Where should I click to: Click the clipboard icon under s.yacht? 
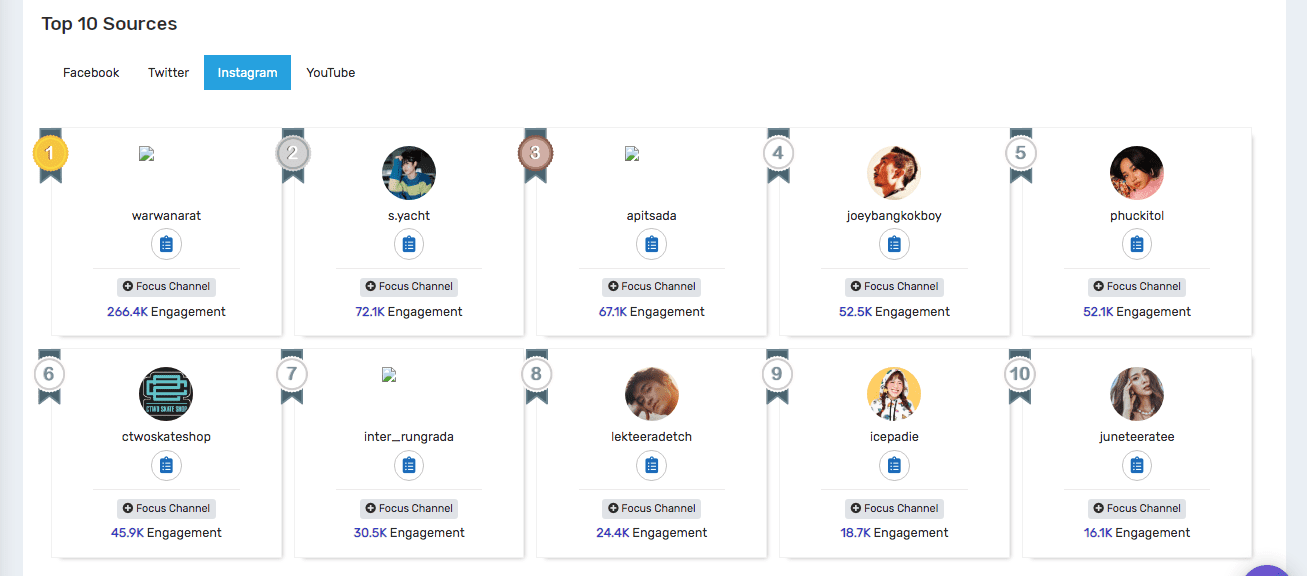pos(409,244)
